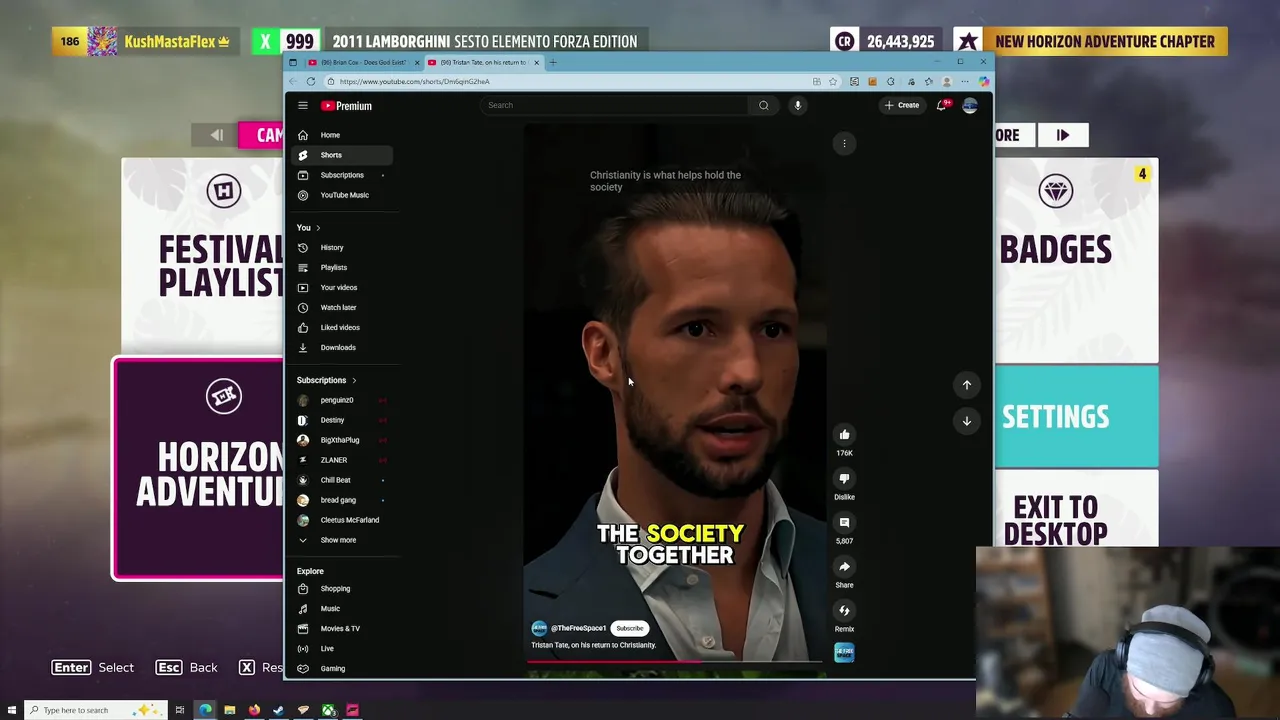This screenshot has height=720, width=1280.
Task: Click the YouTube search magnifier button
Action: click(763, 105)
